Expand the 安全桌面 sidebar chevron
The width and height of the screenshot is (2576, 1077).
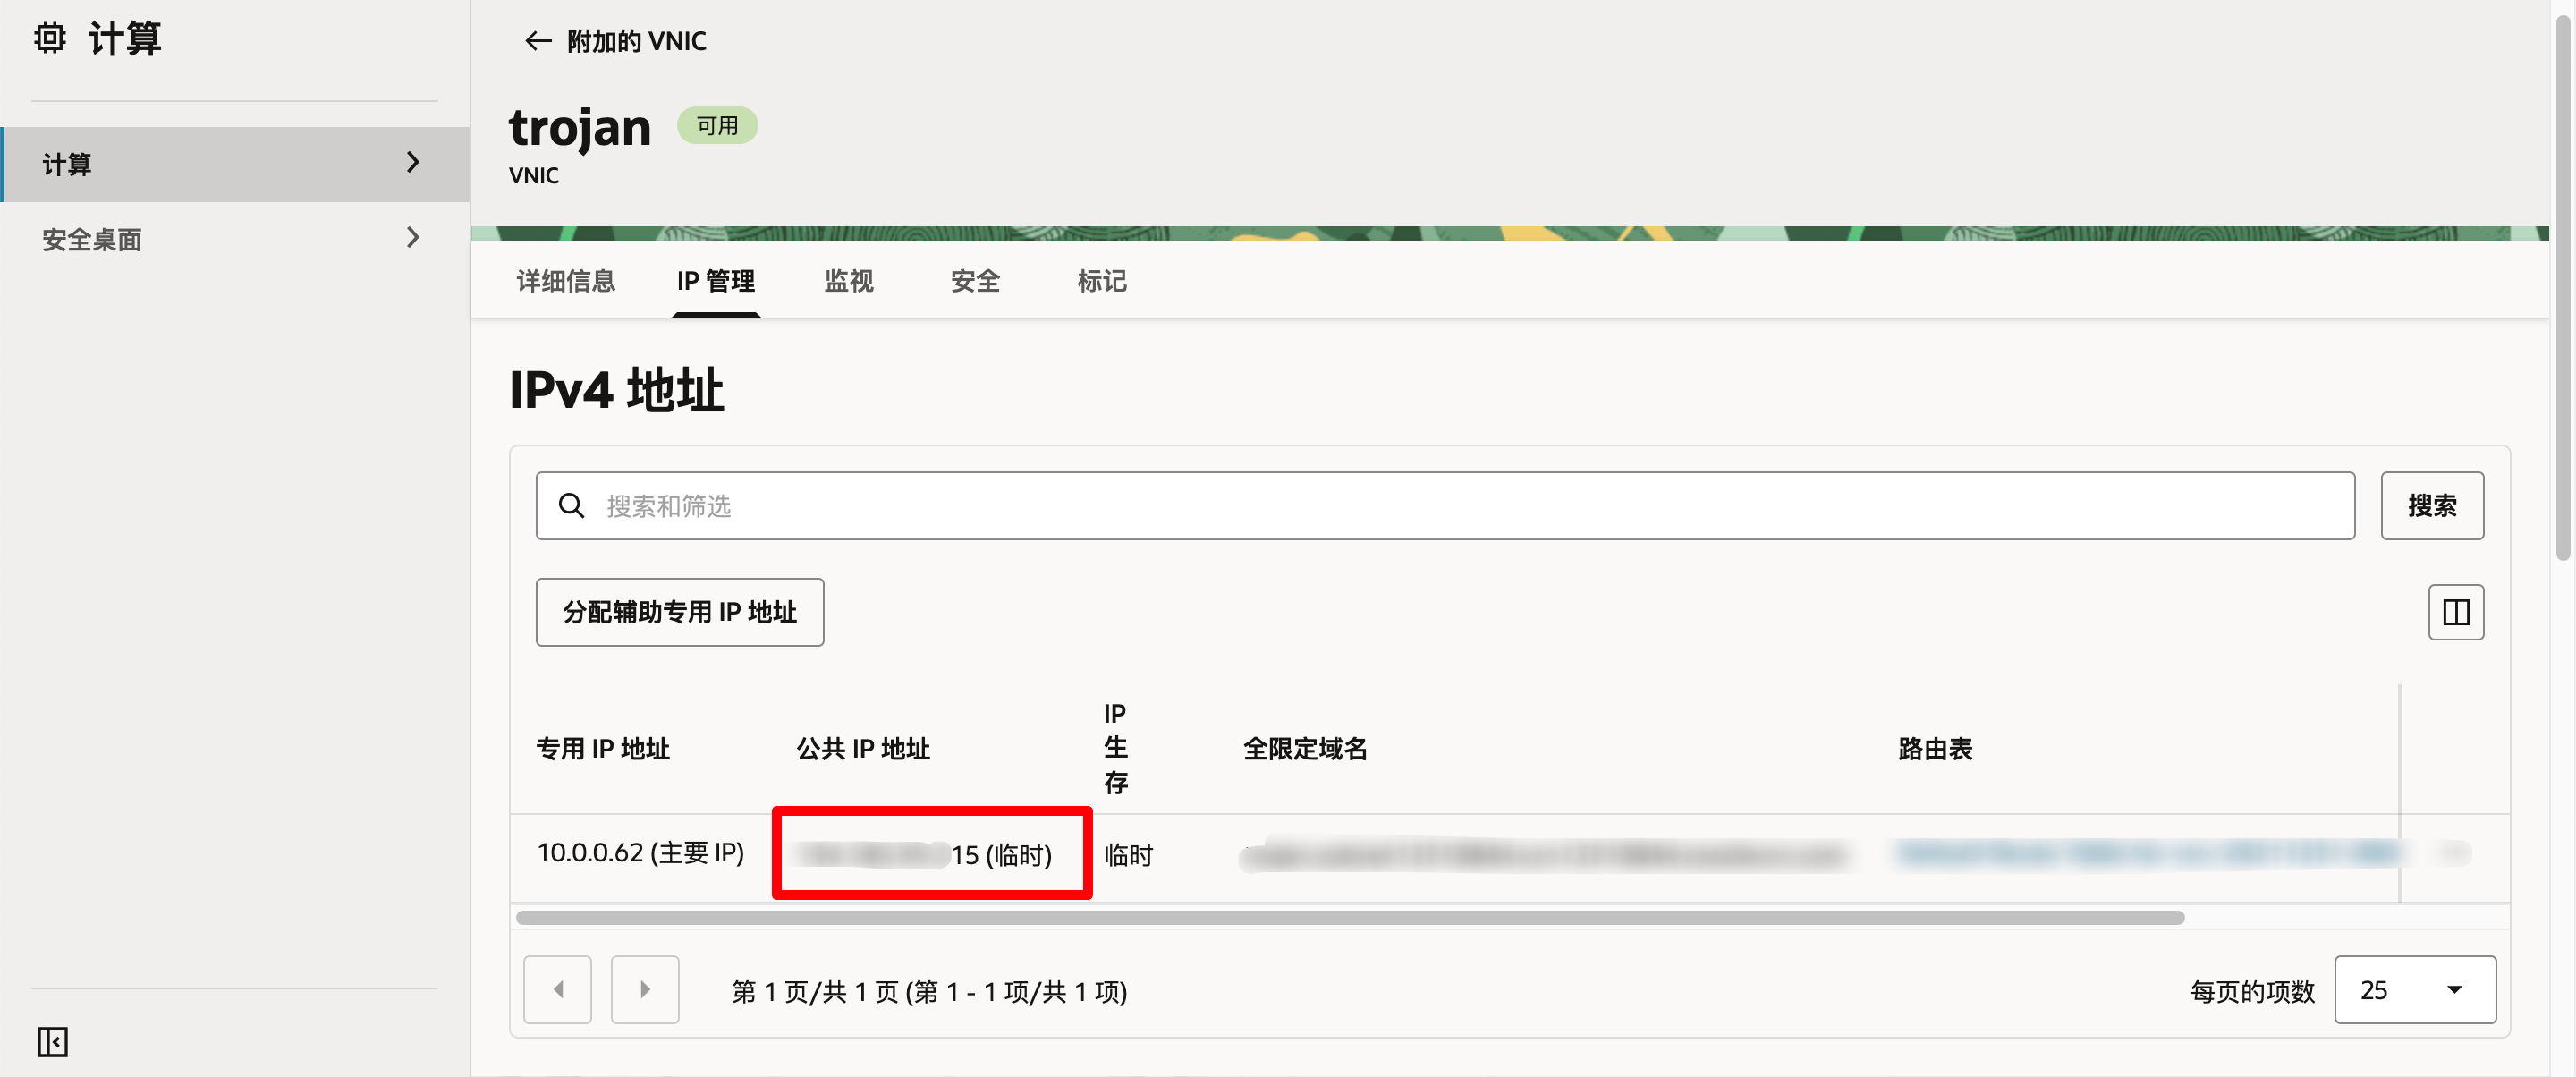pos(413,238)
